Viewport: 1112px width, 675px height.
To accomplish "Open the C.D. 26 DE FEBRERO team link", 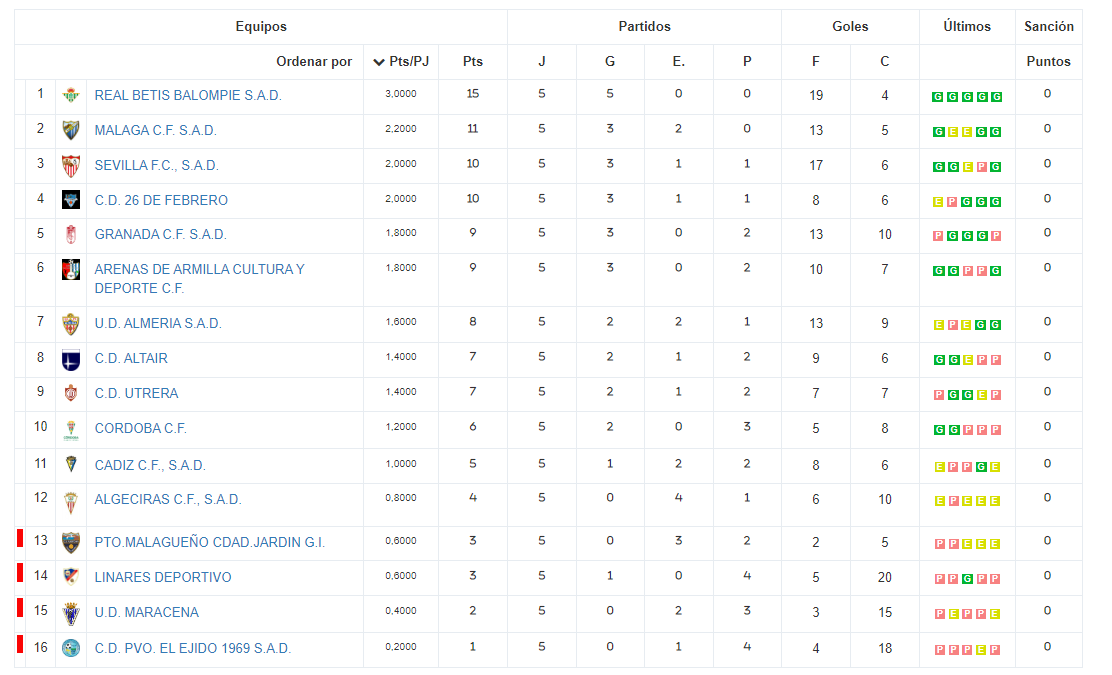I will [x=161, y=200].
